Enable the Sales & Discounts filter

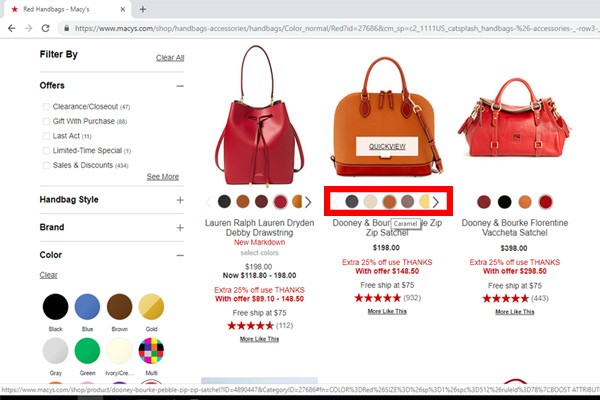coord(46,165)
